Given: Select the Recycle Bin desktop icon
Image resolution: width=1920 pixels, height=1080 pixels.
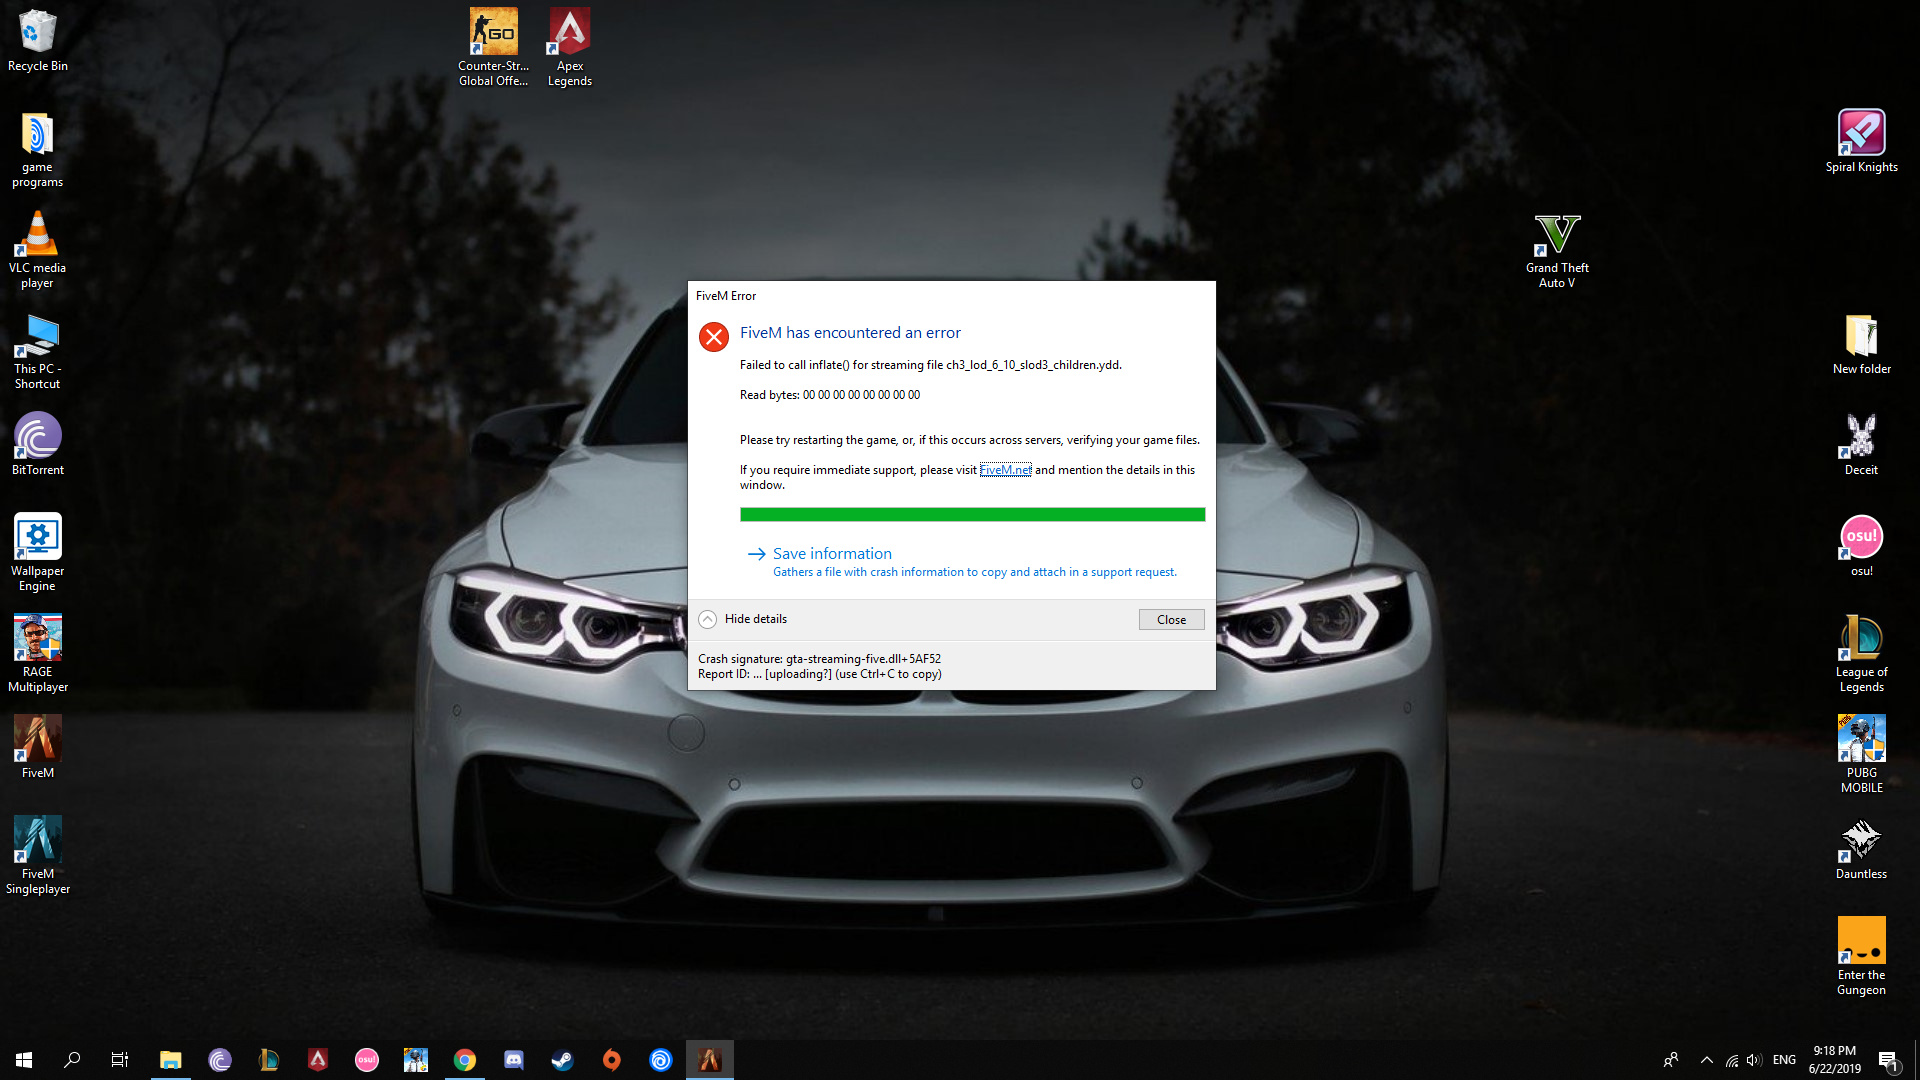Looking at the screenshot, I should point(38,40).
